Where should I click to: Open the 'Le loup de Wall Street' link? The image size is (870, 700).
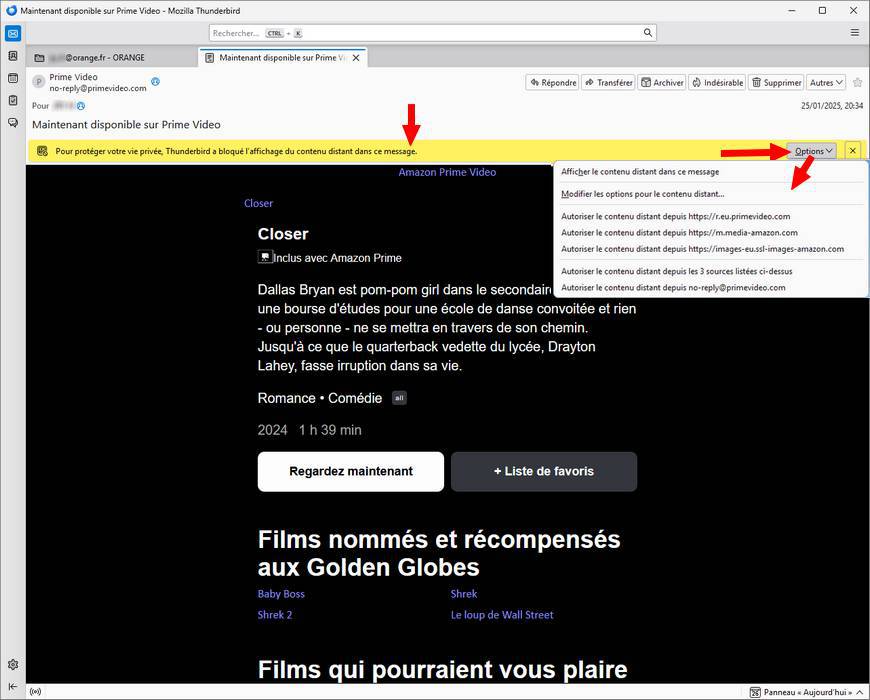tap(502, 615)
